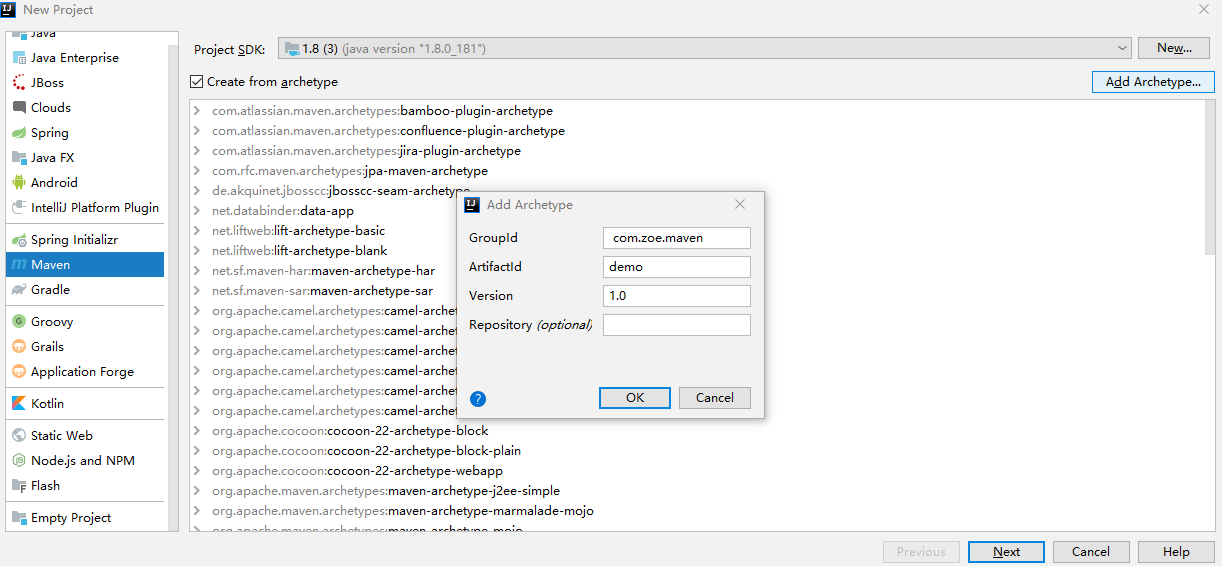Viewport: 1222px width, 566px height.
Task: Select Java Enterprise project type icon
Action: [x=19, y=58]
